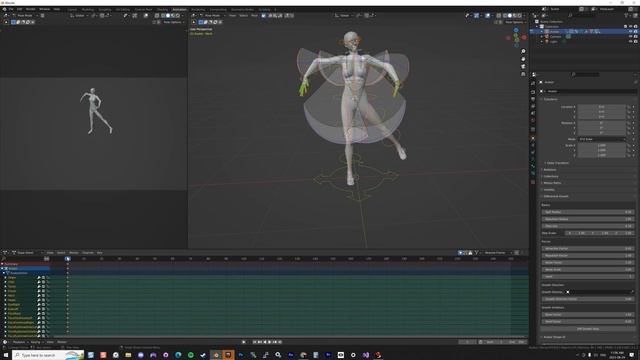Open the Render properties tab
The image size is (640, 360).
533,92
